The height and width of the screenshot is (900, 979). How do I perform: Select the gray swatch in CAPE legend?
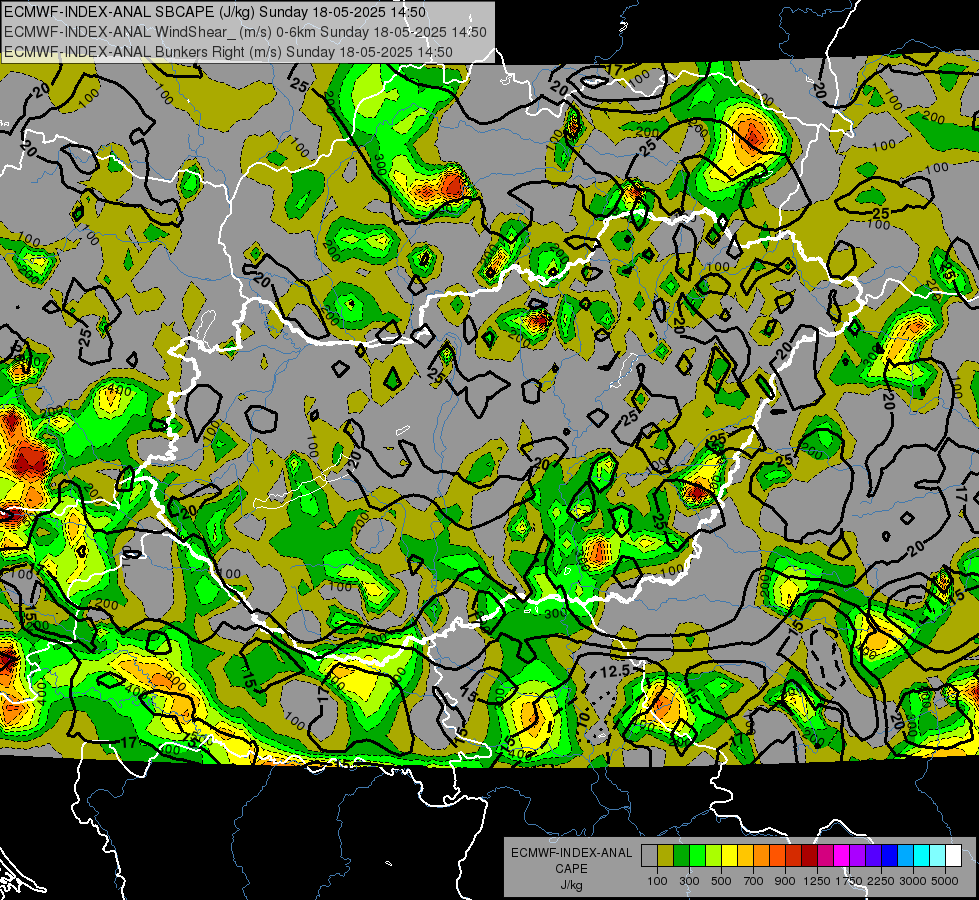click(x=649, y=855)
